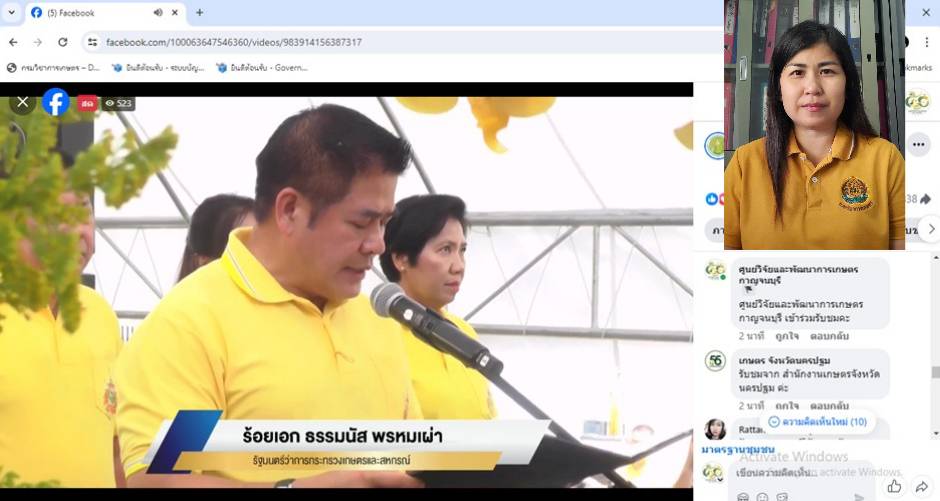Go back to the previous page

coord(13,42)
